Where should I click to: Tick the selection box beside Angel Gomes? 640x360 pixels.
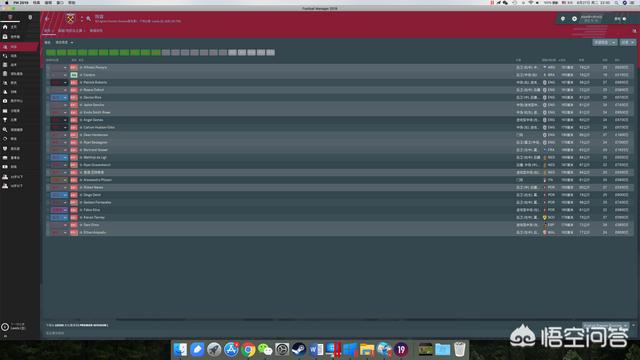coord(48,120)
